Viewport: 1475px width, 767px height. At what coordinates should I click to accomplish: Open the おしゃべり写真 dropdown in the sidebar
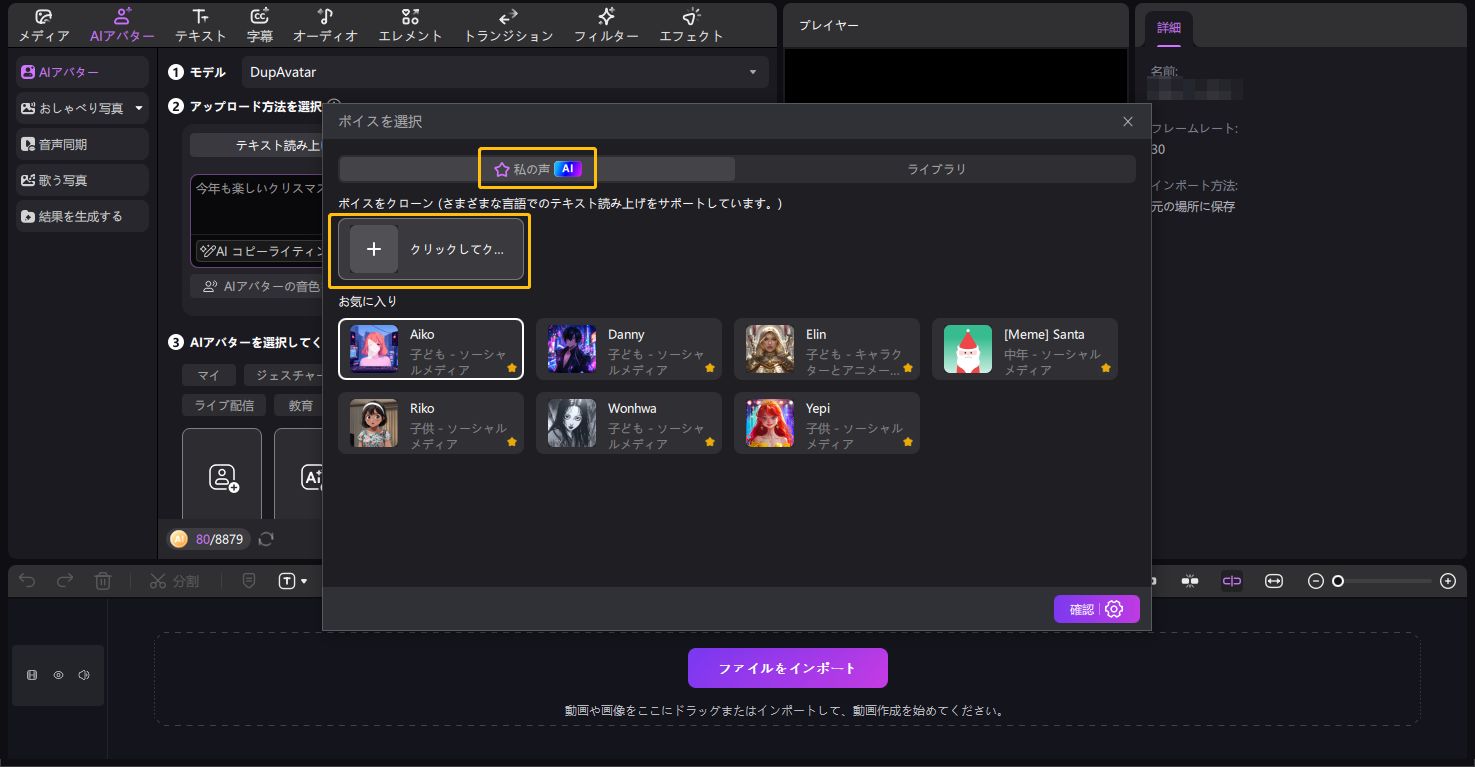click(140, 108)
